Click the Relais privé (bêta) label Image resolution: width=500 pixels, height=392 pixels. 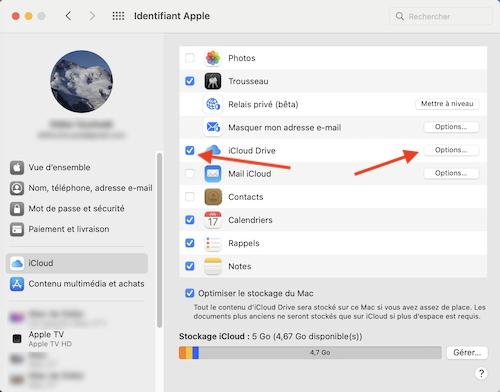[x=263, y=105]
